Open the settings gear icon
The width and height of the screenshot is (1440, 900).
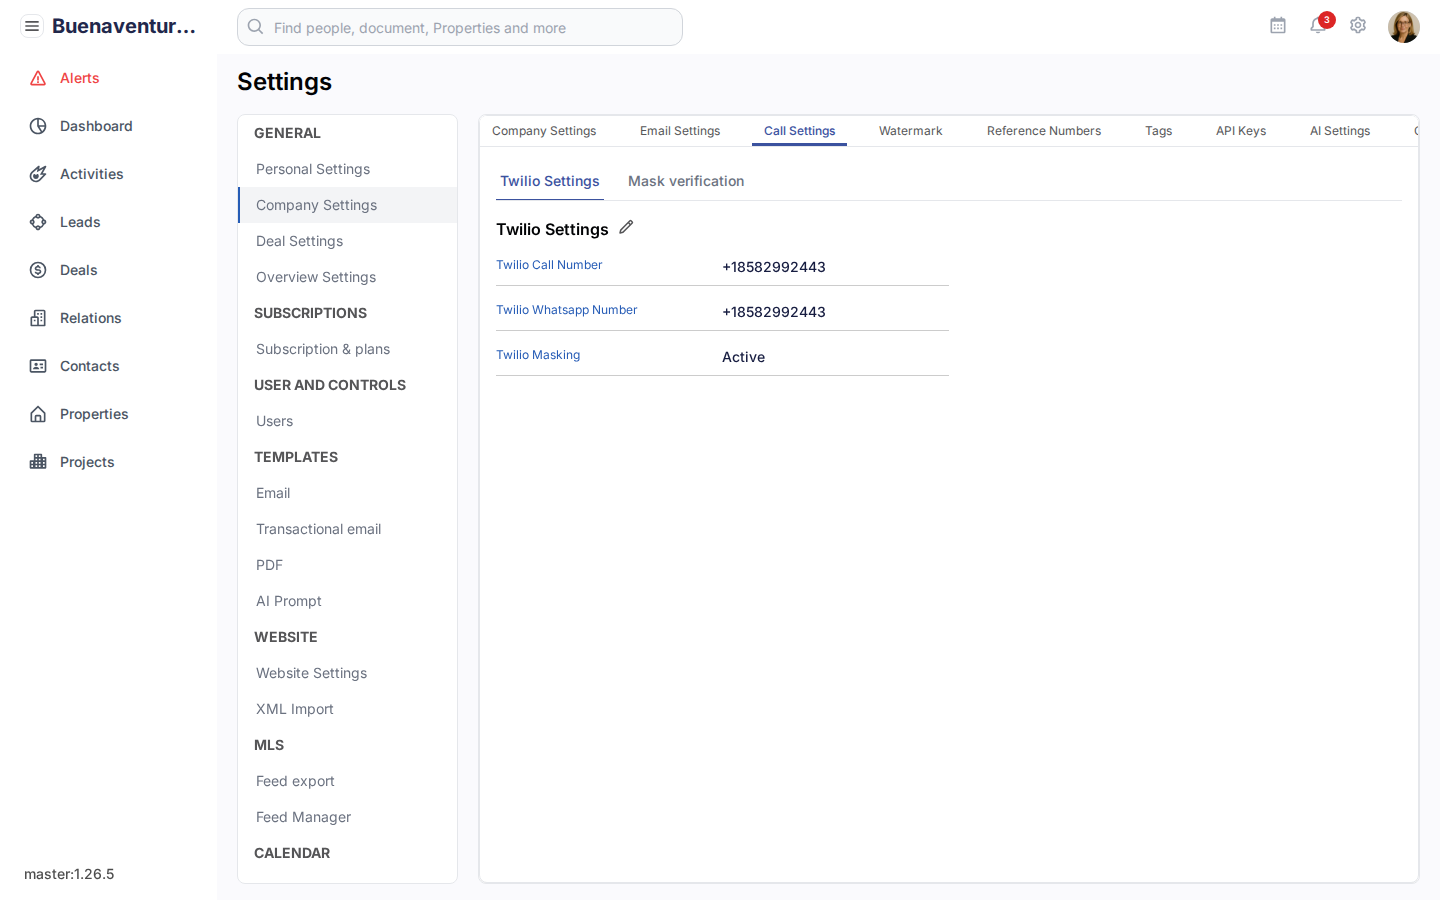[1358, 26]
